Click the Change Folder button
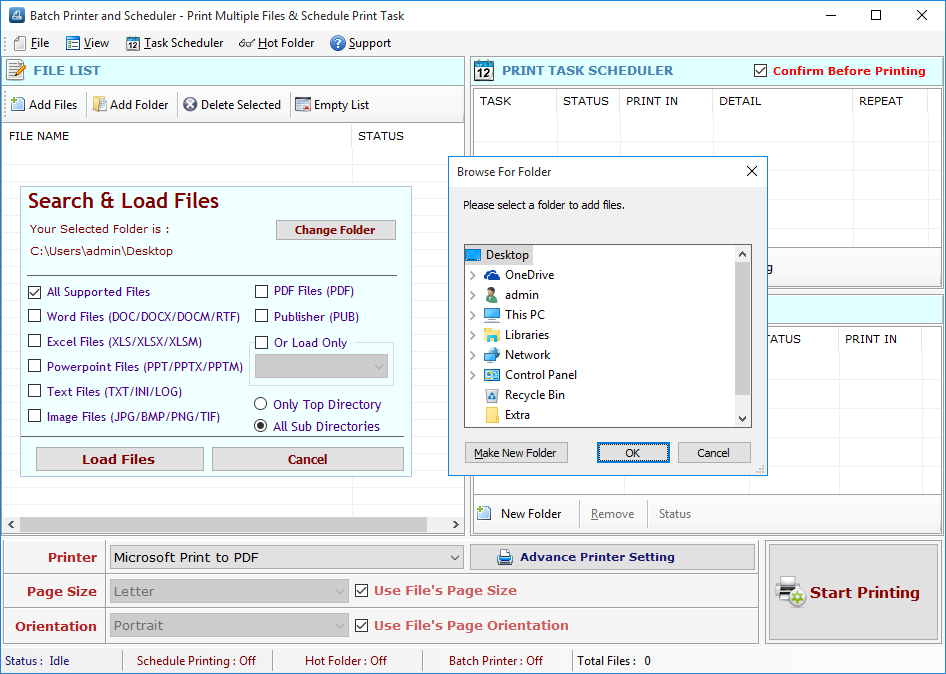The height and width of the screenshot is (674, 946). pyautogui.click(x=335, y=230)
